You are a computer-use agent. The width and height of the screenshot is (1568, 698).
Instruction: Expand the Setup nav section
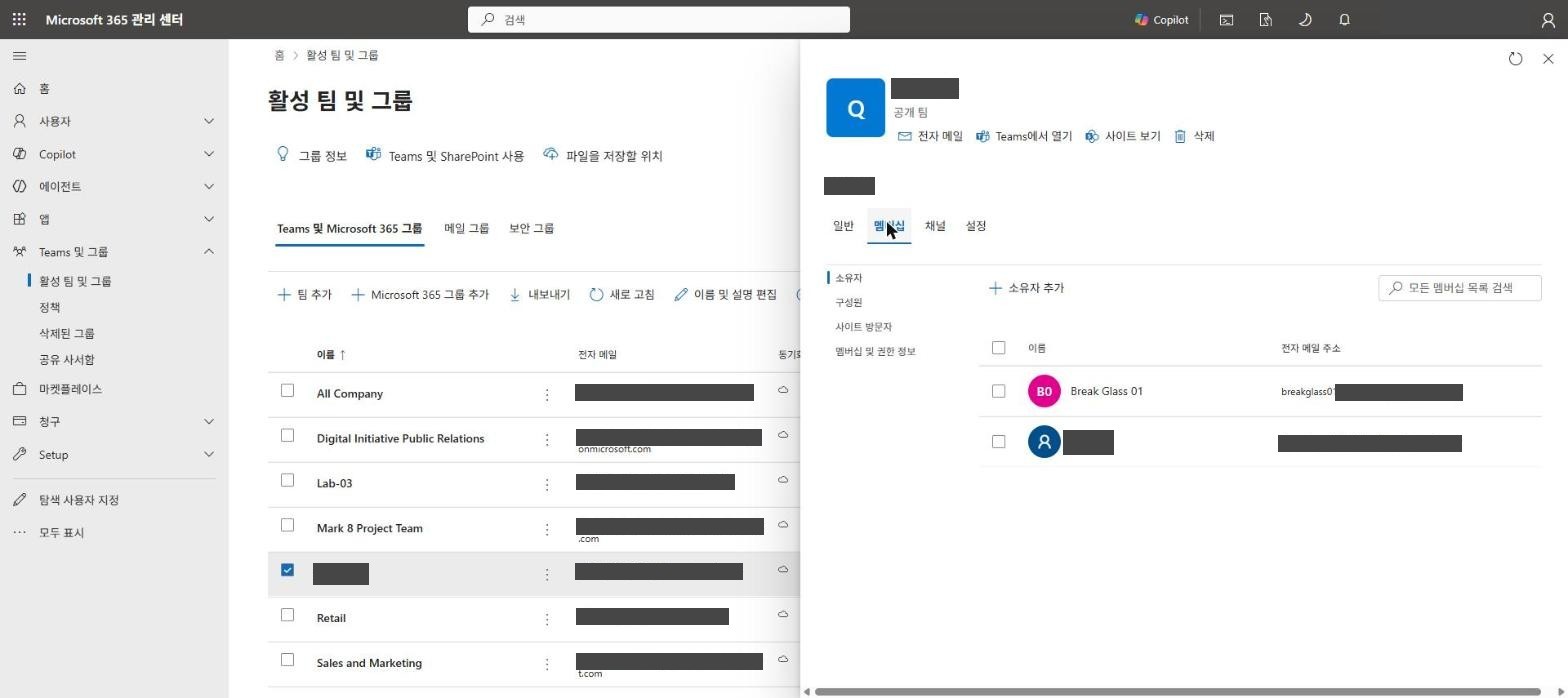209,454
